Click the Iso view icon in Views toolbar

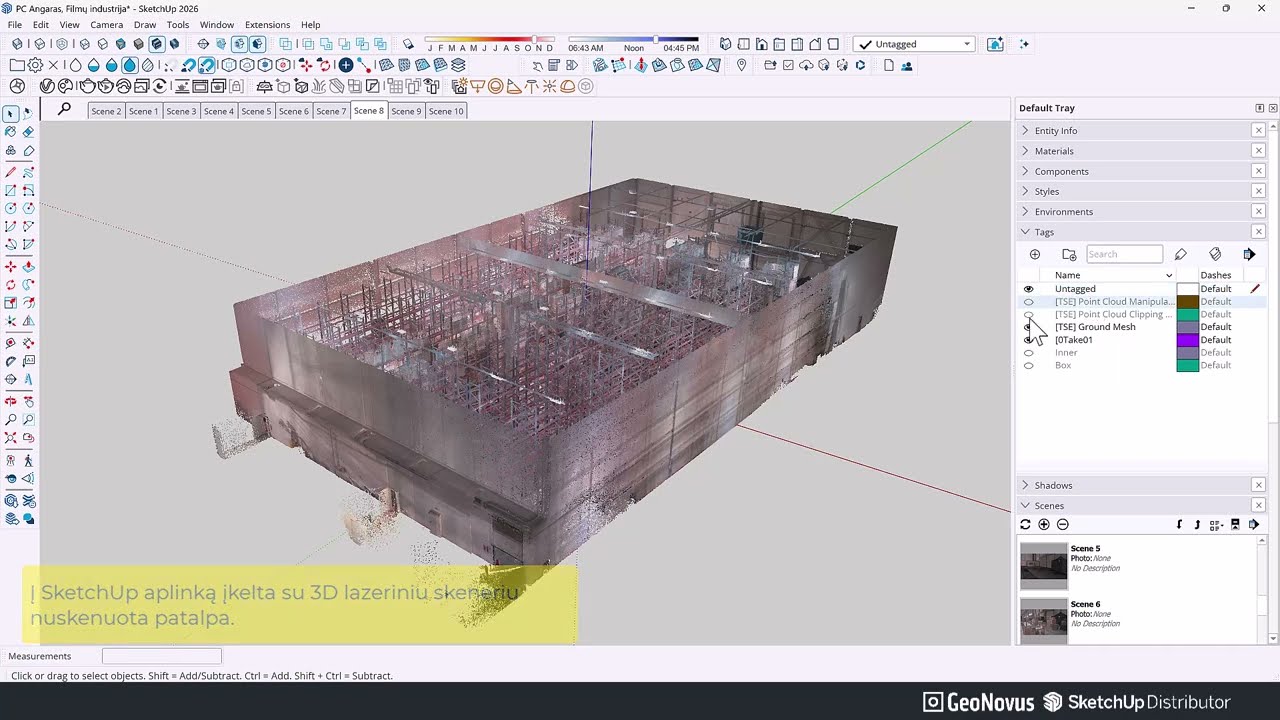(725, 44)
